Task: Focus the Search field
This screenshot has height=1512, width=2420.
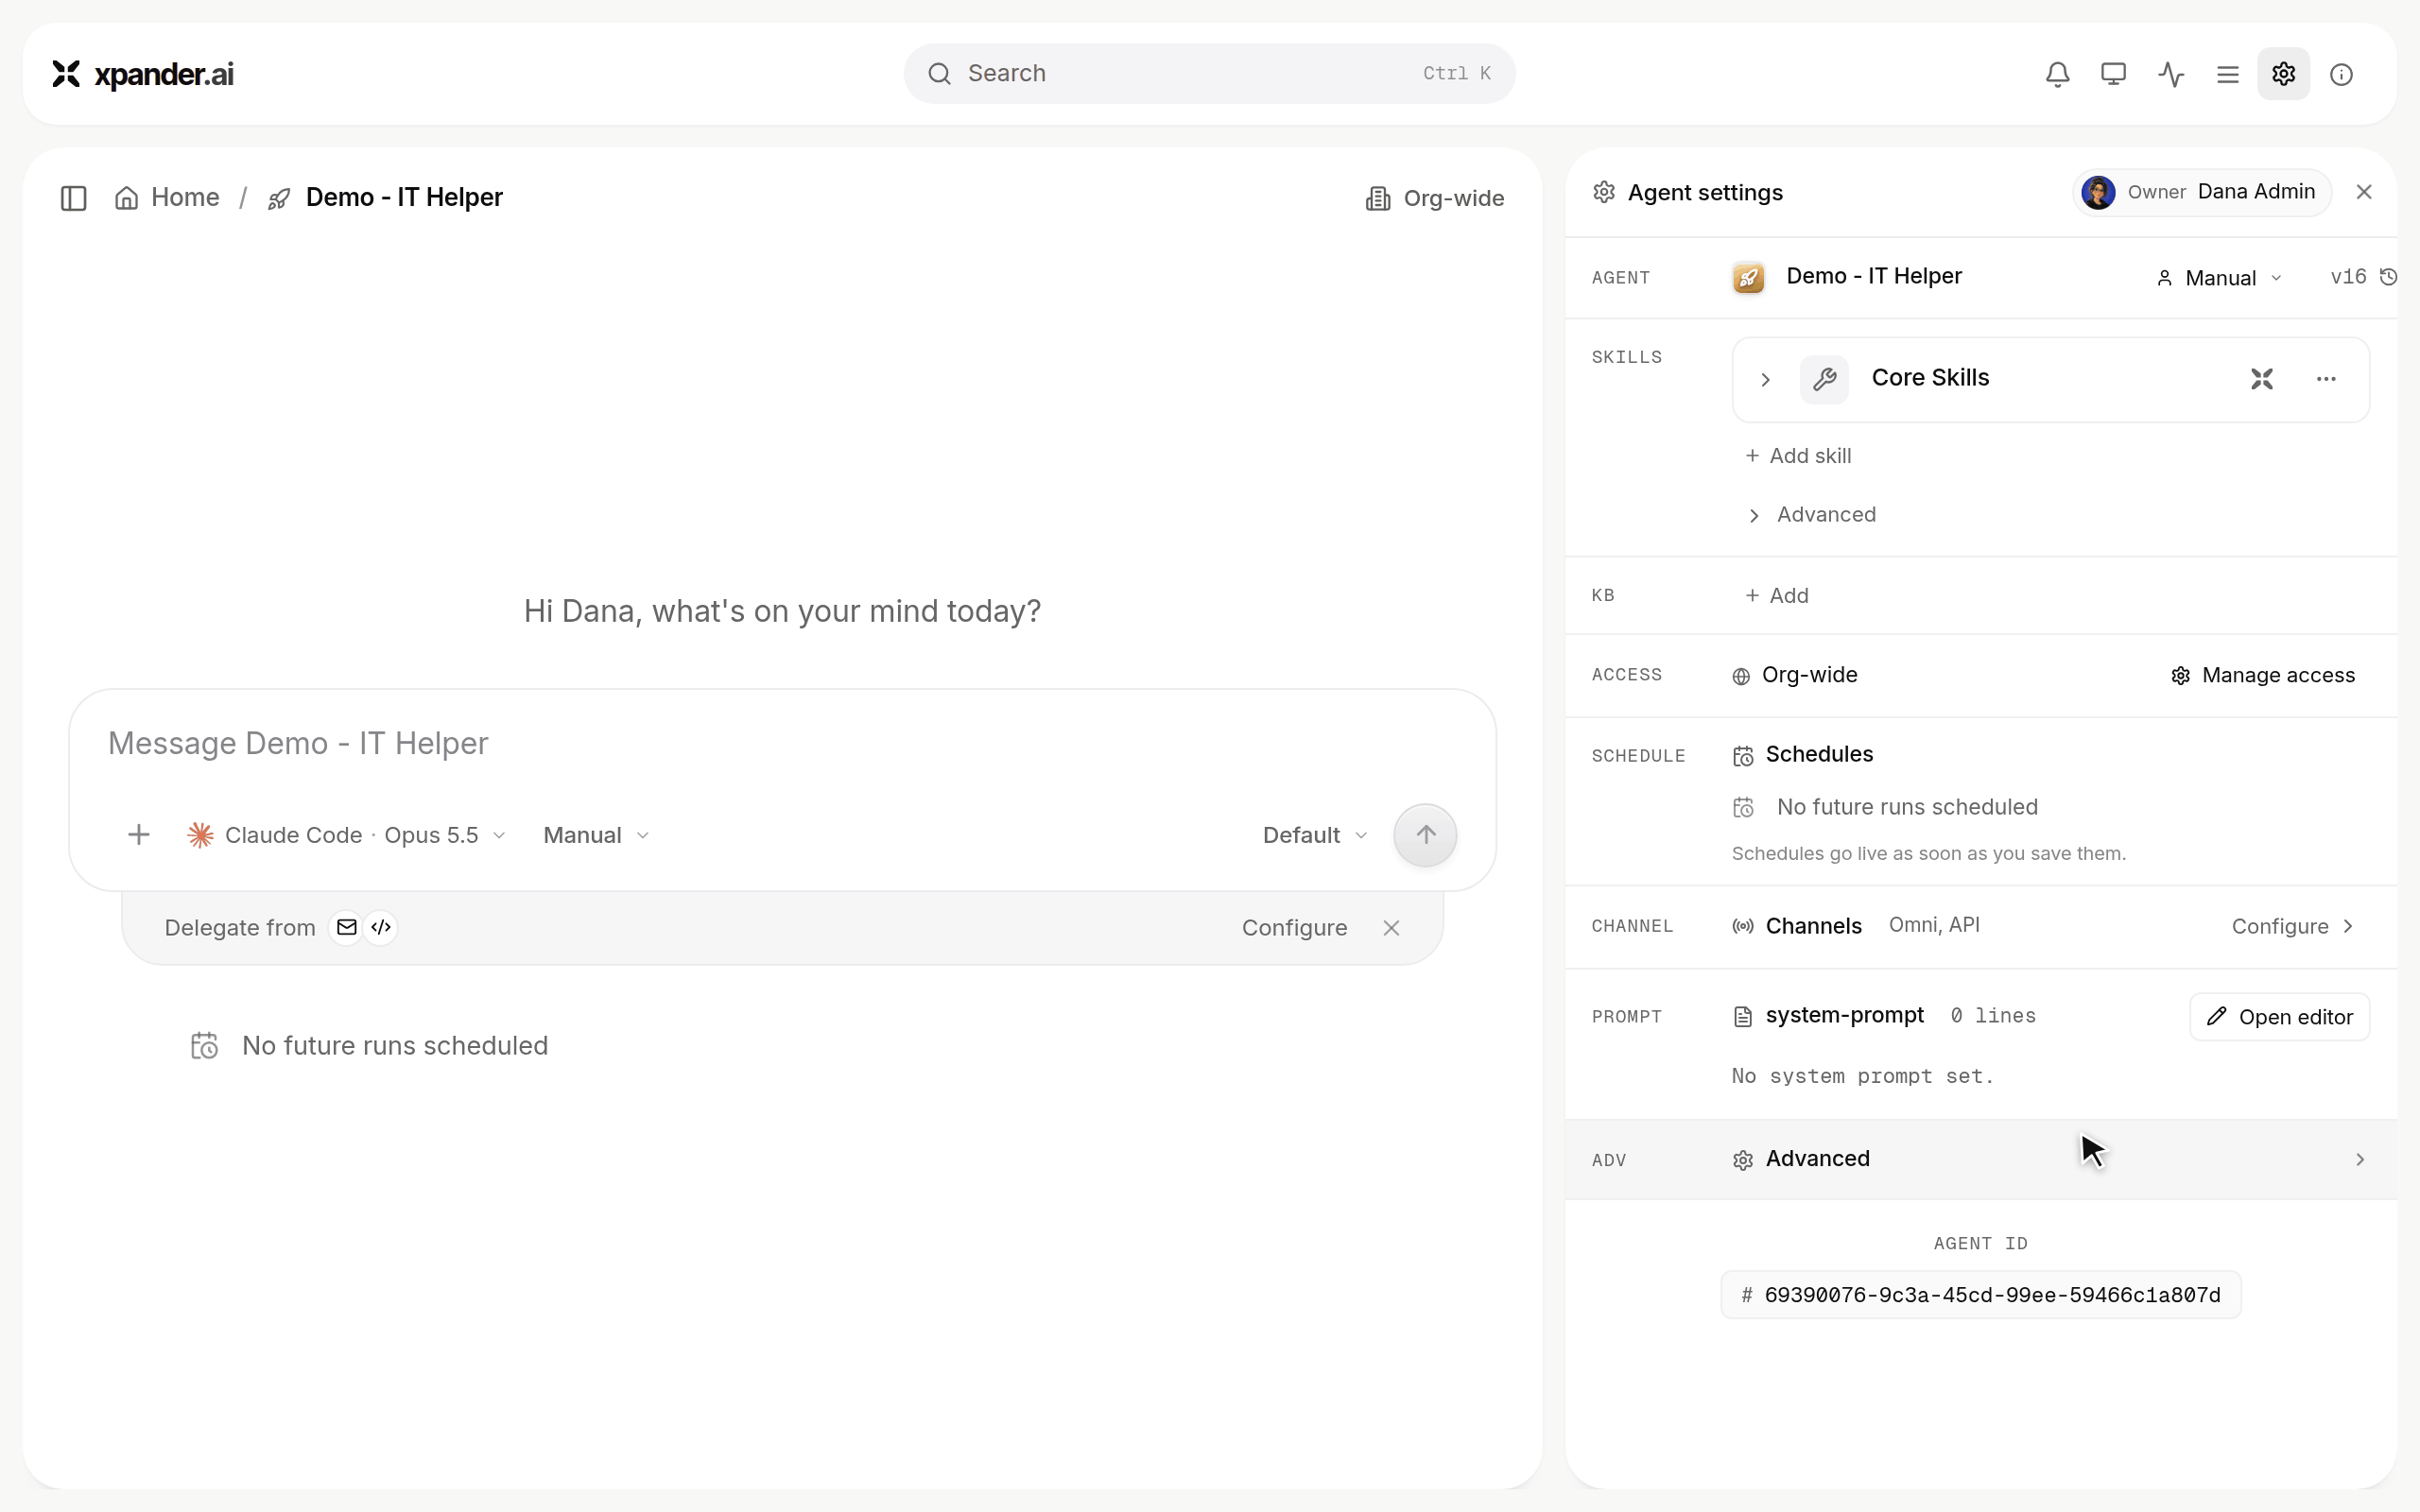Action: (1209, 74)
